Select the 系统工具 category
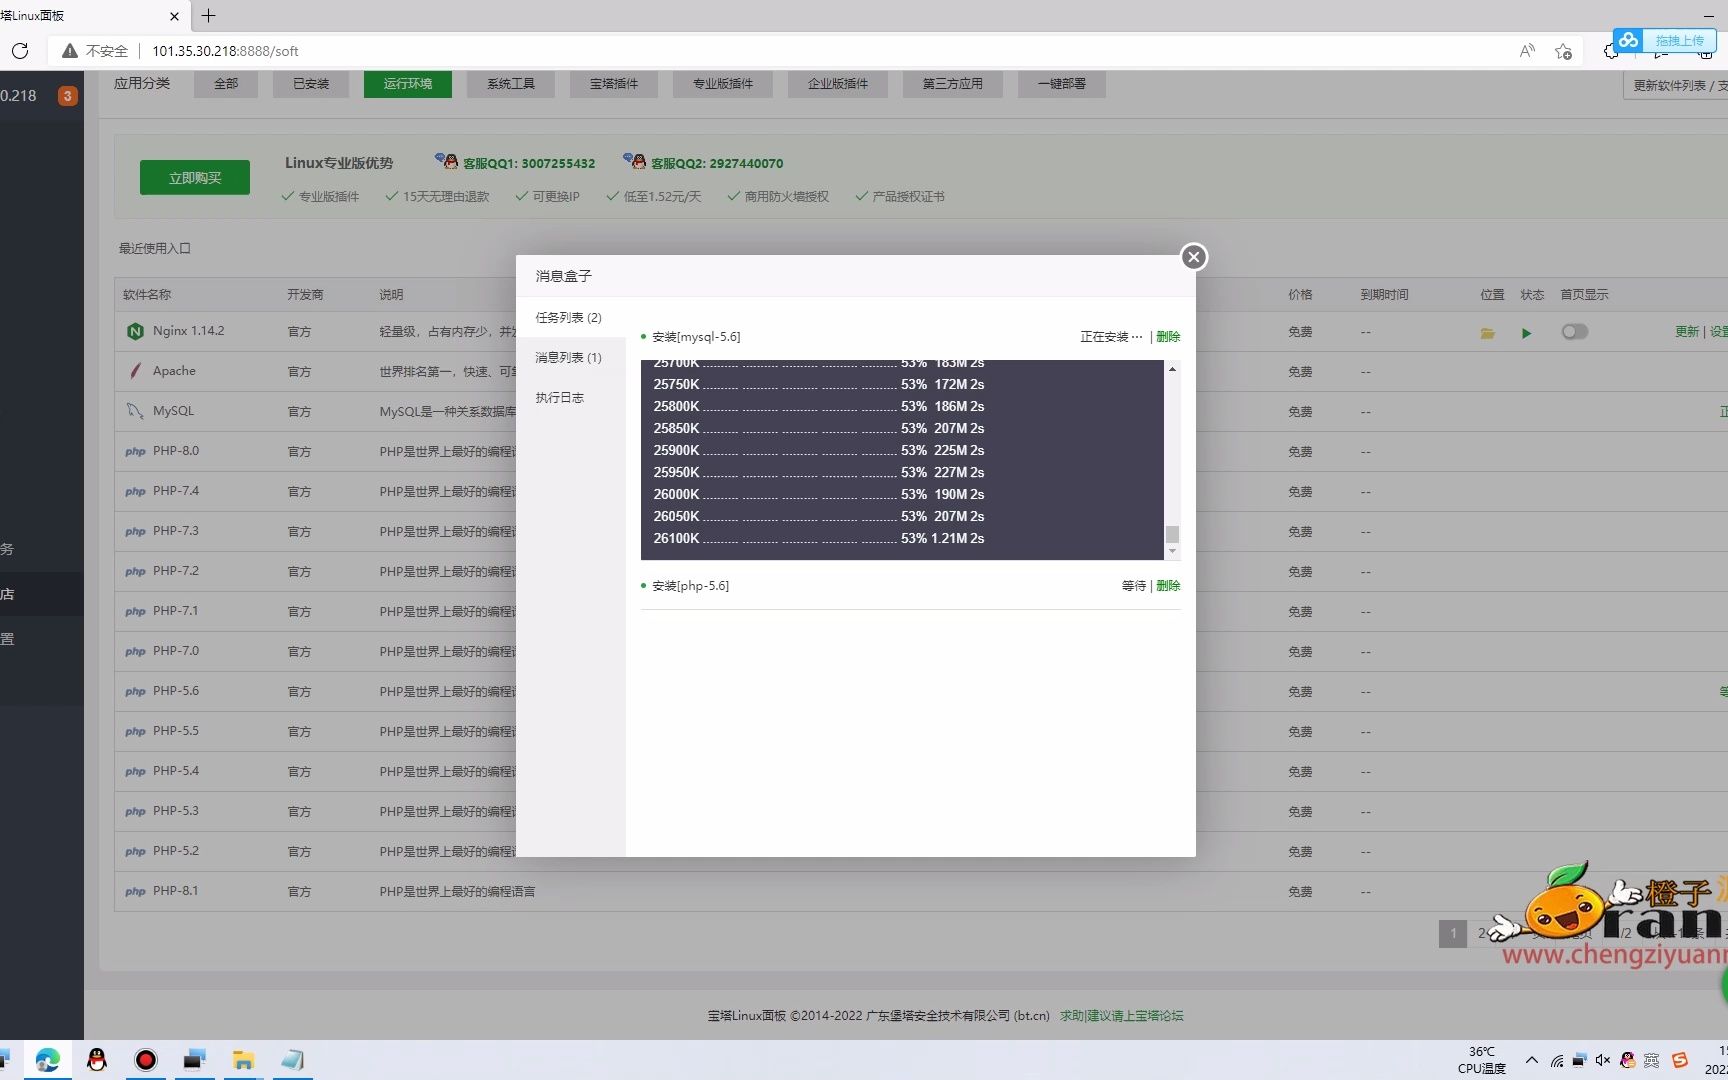 [511, 84]
